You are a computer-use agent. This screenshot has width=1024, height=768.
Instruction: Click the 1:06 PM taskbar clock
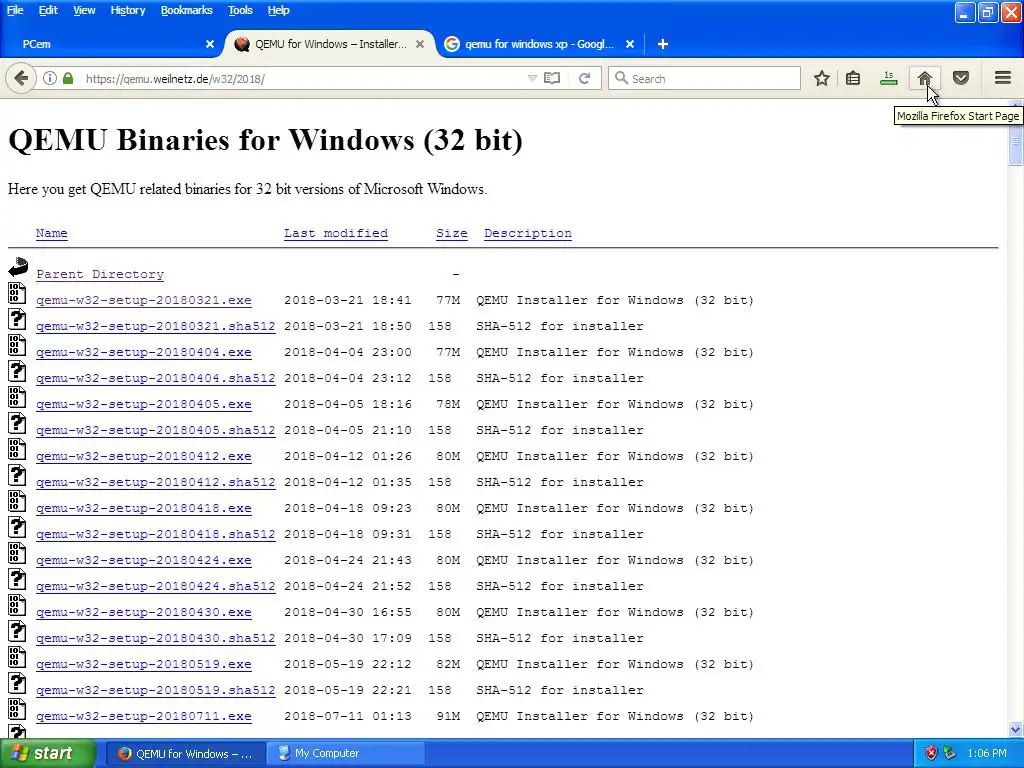point(987,753)
